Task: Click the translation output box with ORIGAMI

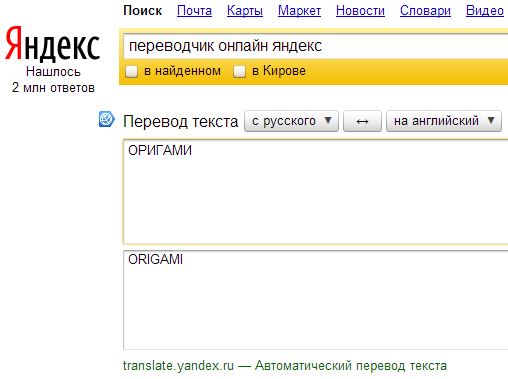Action: 315,300
